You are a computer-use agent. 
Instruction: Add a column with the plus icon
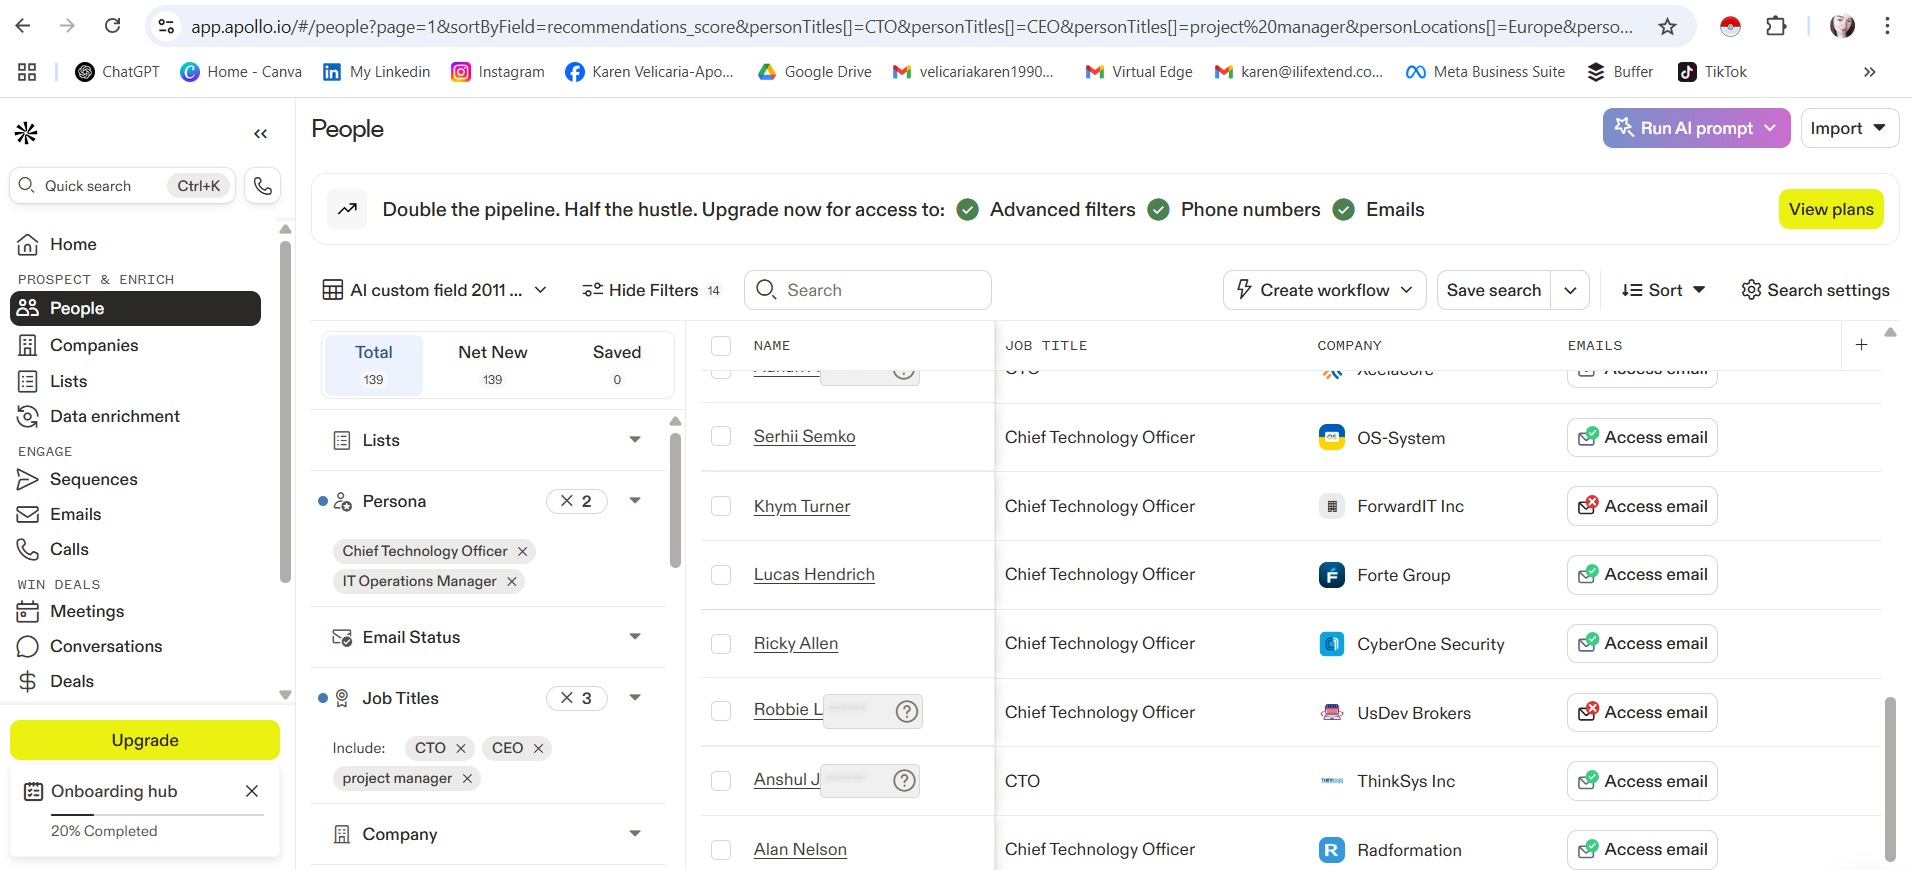(x=1861, y=345)
